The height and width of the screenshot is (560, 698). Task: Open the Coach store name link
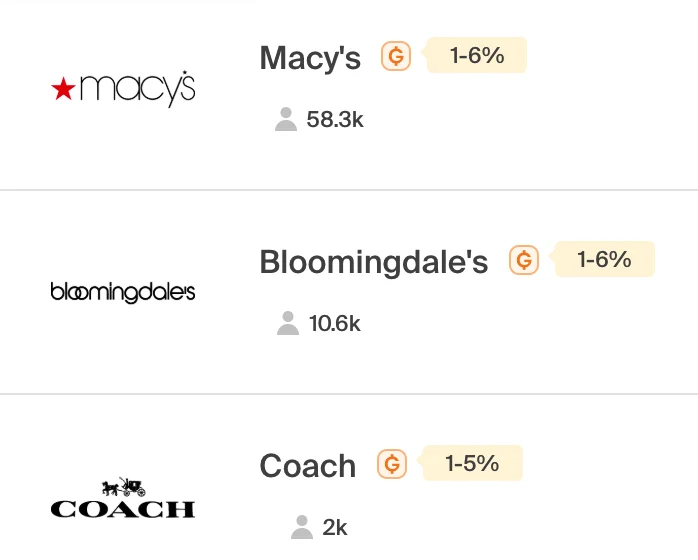click(x=308, y=466)
